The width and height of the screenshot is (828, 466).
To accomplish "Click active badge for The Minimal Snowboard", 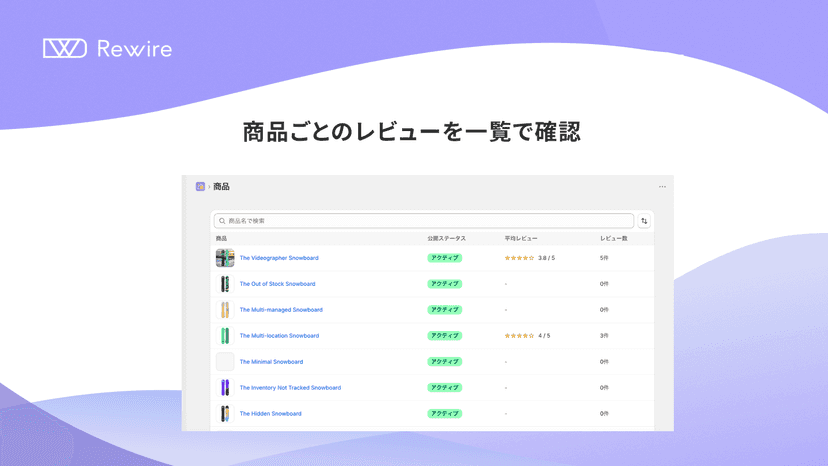I will click(445, 362).
